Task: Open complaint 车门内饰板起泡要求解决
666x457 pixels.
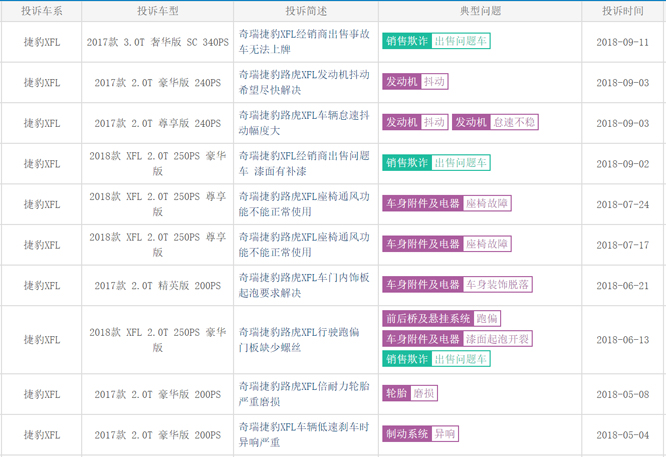Action: (304, 285)
